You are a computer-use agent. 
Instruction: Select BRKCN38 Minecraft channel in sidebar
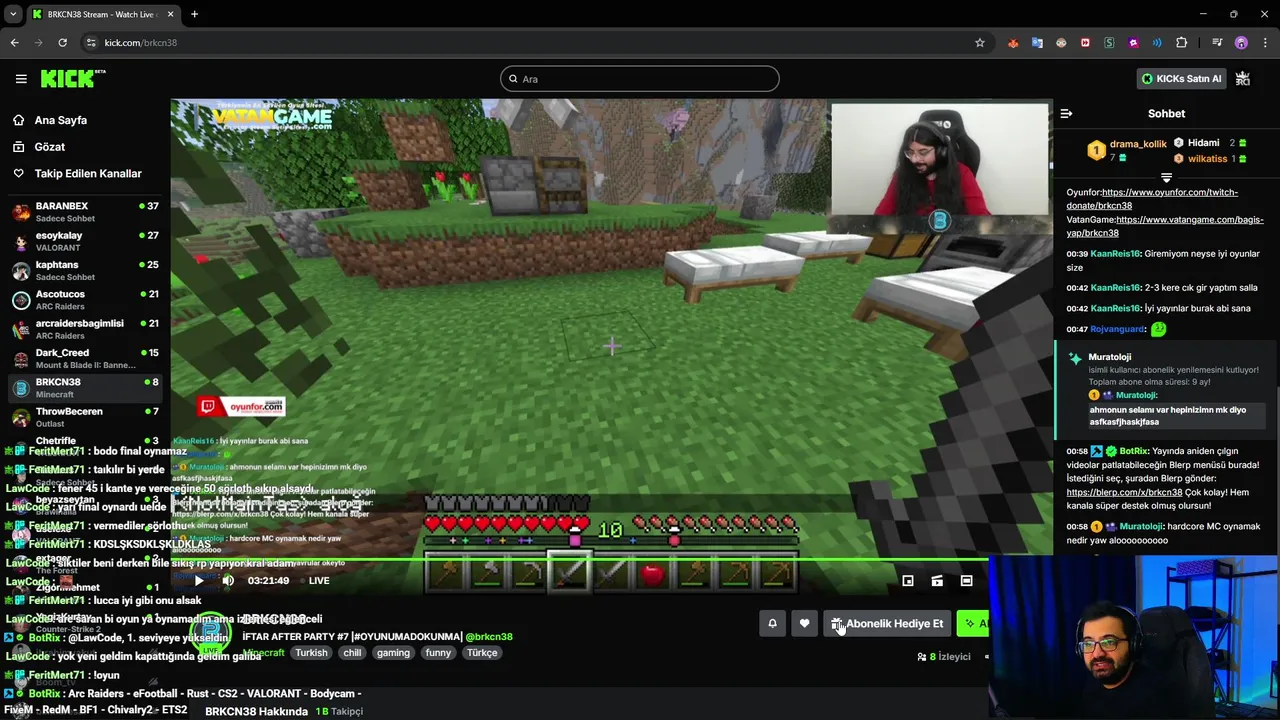(x=85, y=387)
